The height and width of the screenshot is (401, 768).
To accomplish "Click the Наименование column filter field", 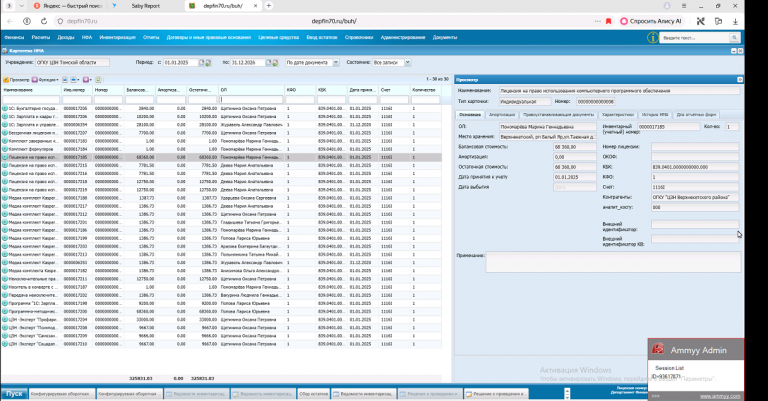I will [31, 99].
